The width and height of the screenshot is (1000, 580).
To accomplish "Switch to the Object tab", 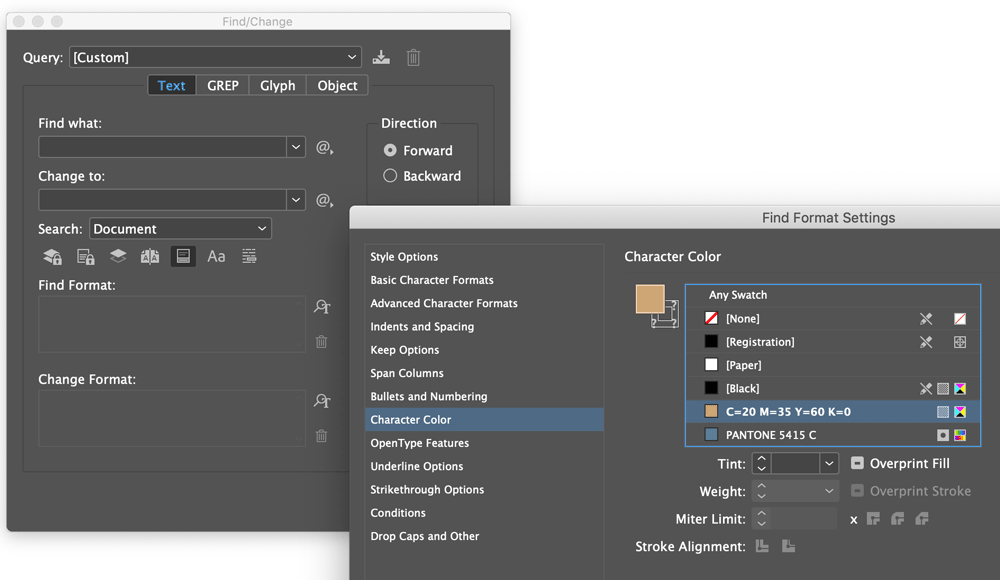I will (x=337, y=85).
